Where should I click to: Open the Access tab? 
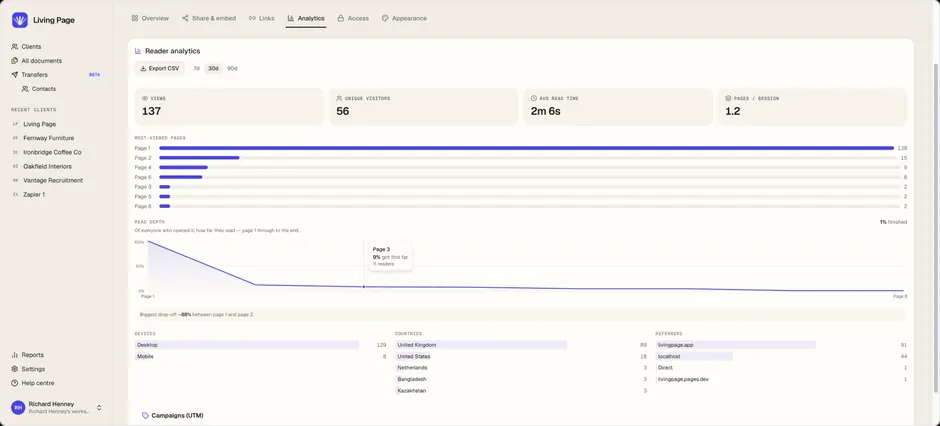coord(353,19)
